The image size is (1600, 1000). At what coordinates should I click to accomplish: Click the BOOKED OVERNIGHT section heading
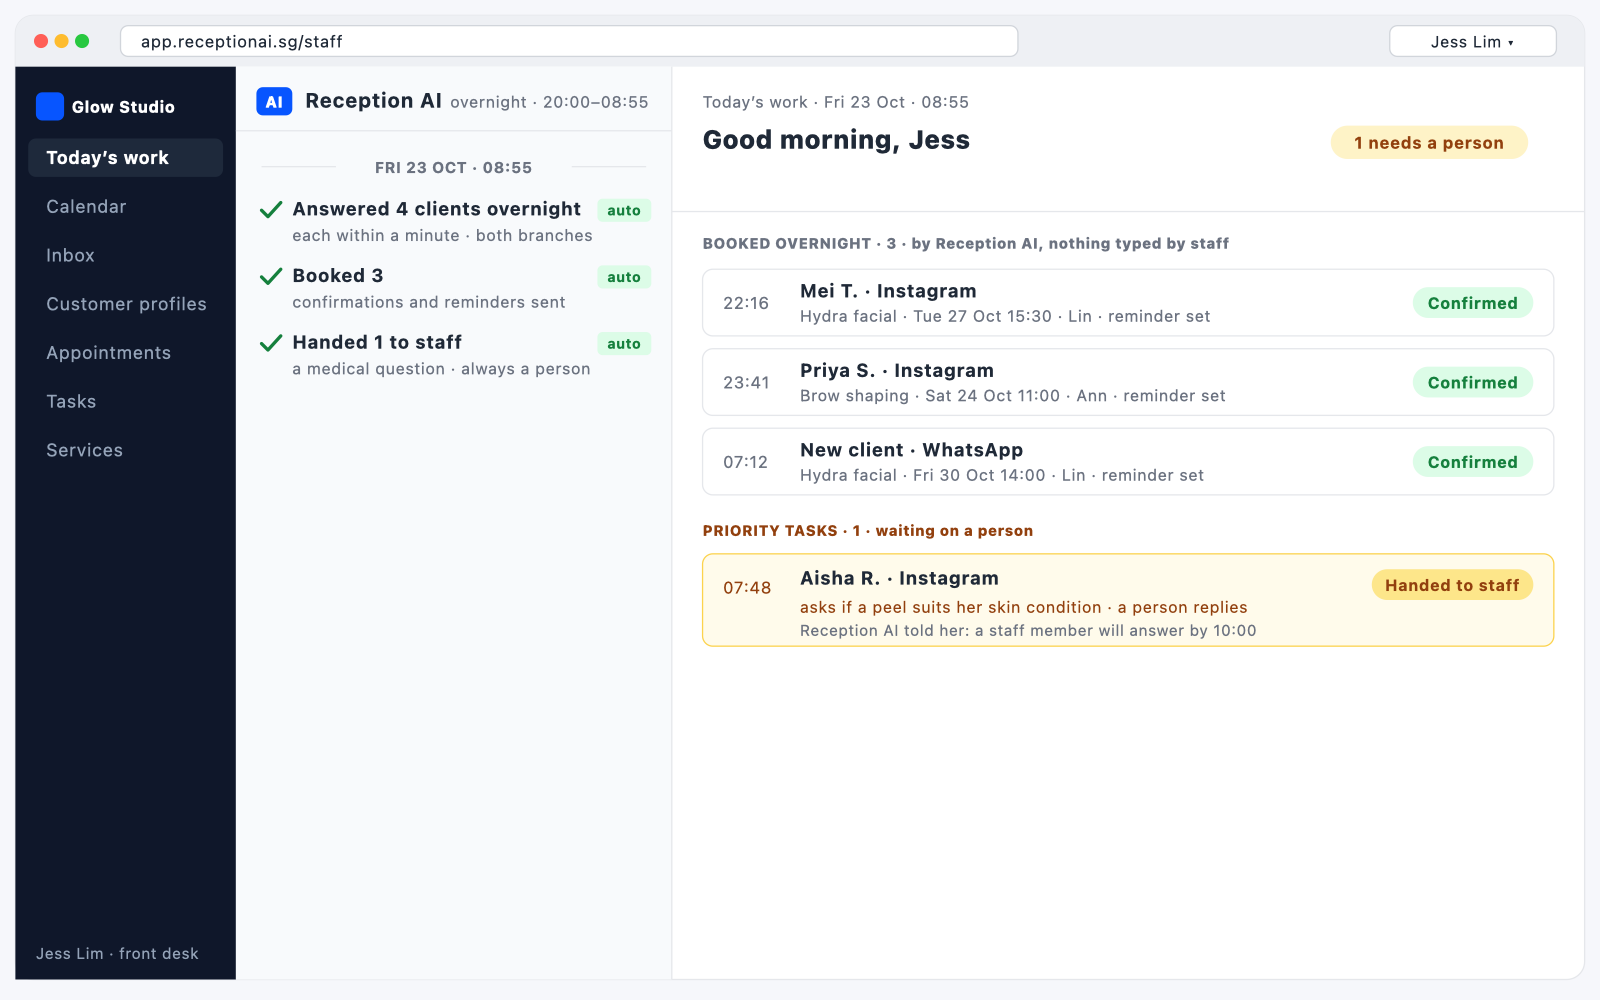coord(966,244)
